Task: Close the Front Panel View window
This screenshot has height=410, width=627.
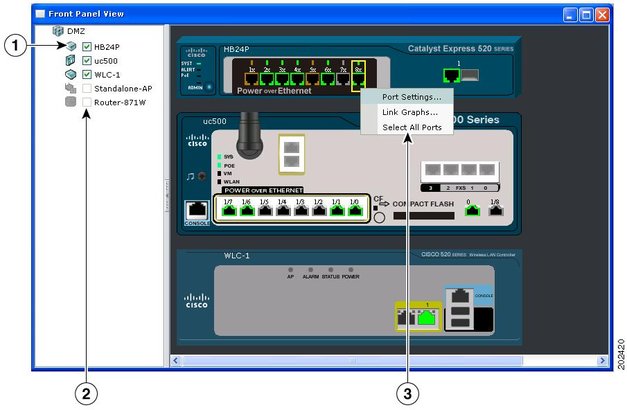Action: point(602,15)
